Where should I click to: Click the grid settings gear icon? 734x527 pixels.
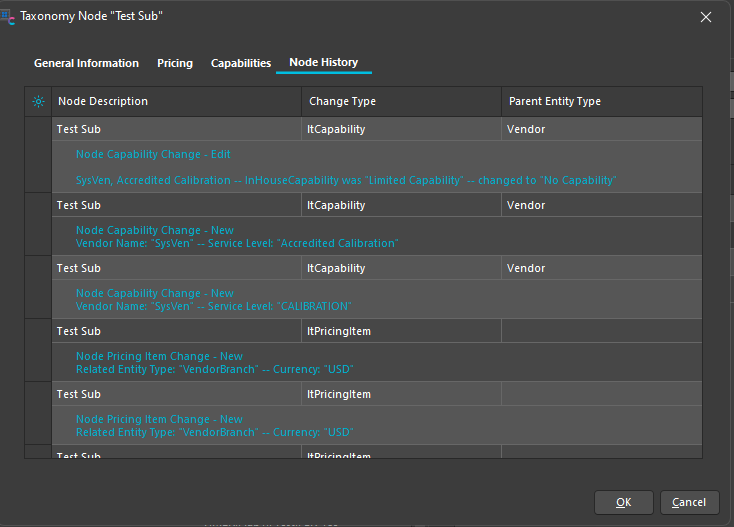(38, 102)
